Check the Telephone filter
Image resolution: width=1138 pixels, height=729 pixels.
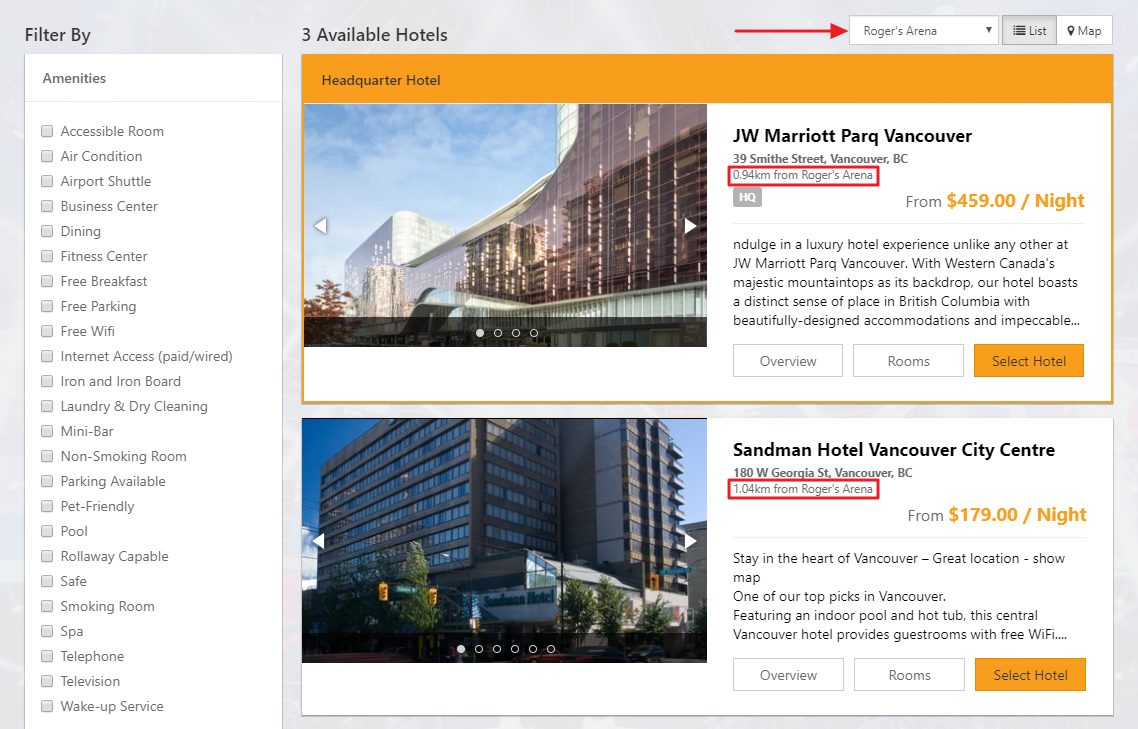(47, 656)
